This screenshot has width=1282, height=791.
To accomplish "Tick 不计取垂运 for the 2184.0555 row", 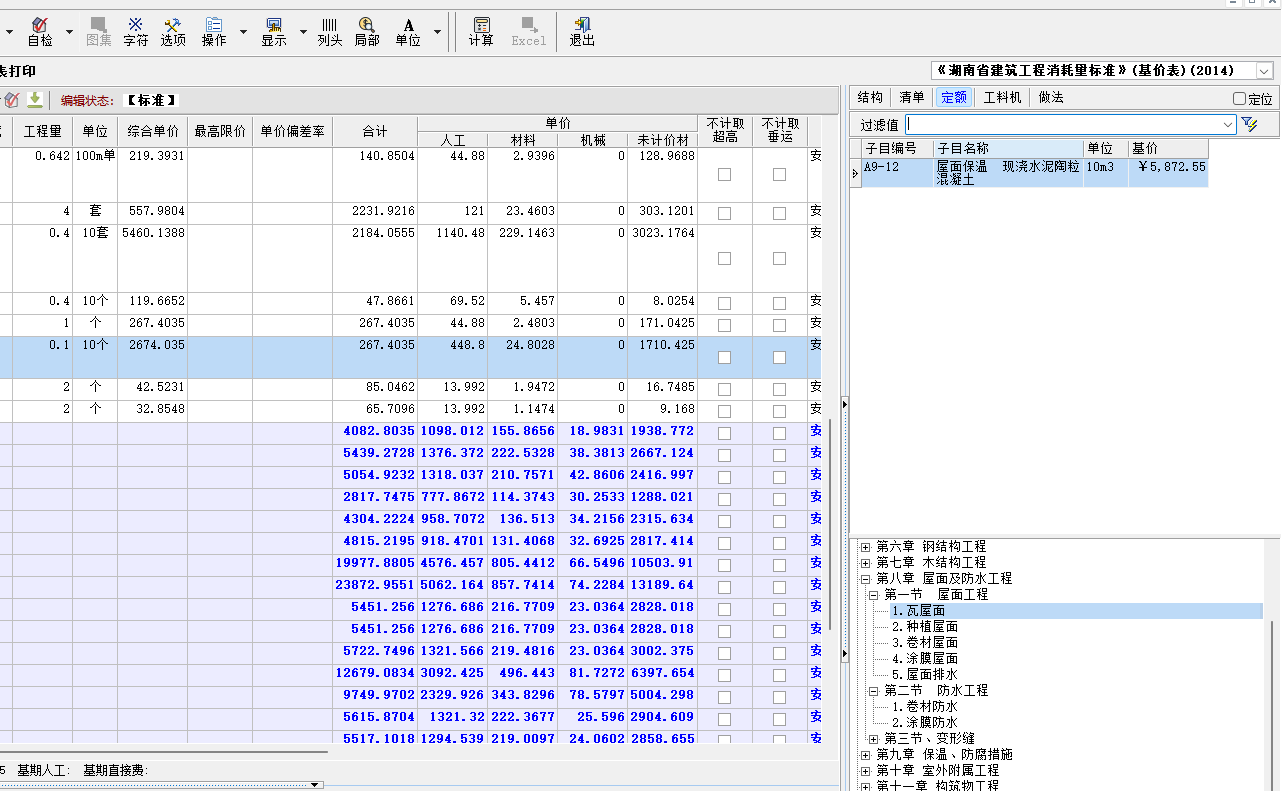I will [779, 258].
